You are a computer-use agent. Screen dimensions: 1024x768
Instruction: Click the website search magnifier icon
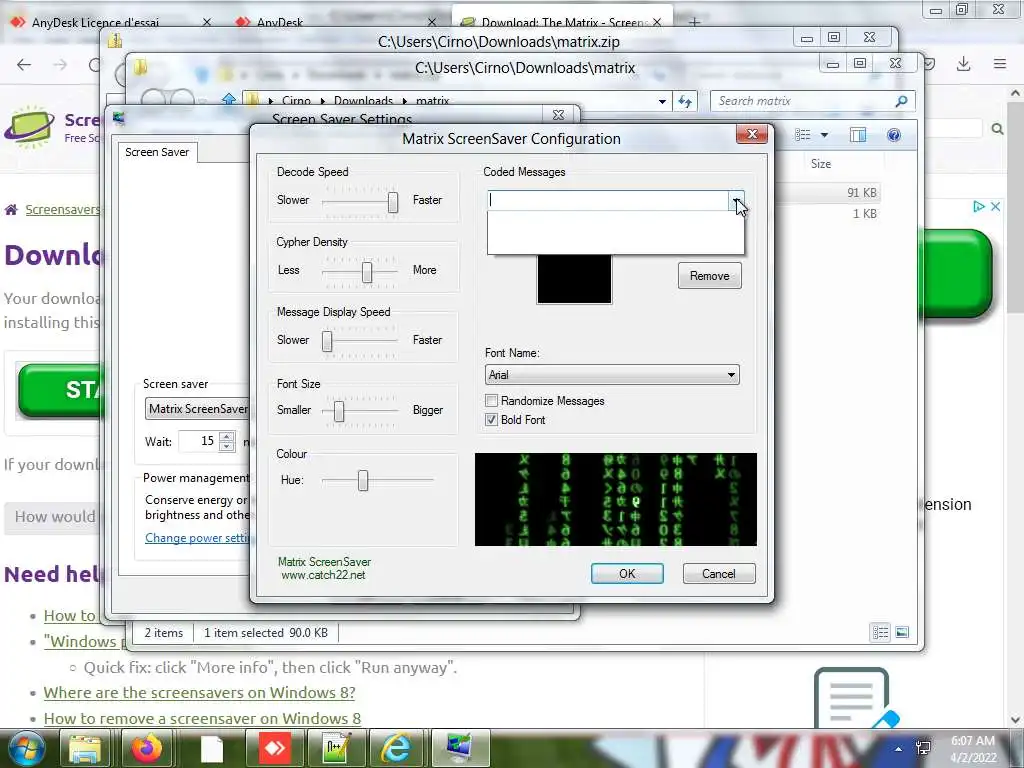click(997, 129)
